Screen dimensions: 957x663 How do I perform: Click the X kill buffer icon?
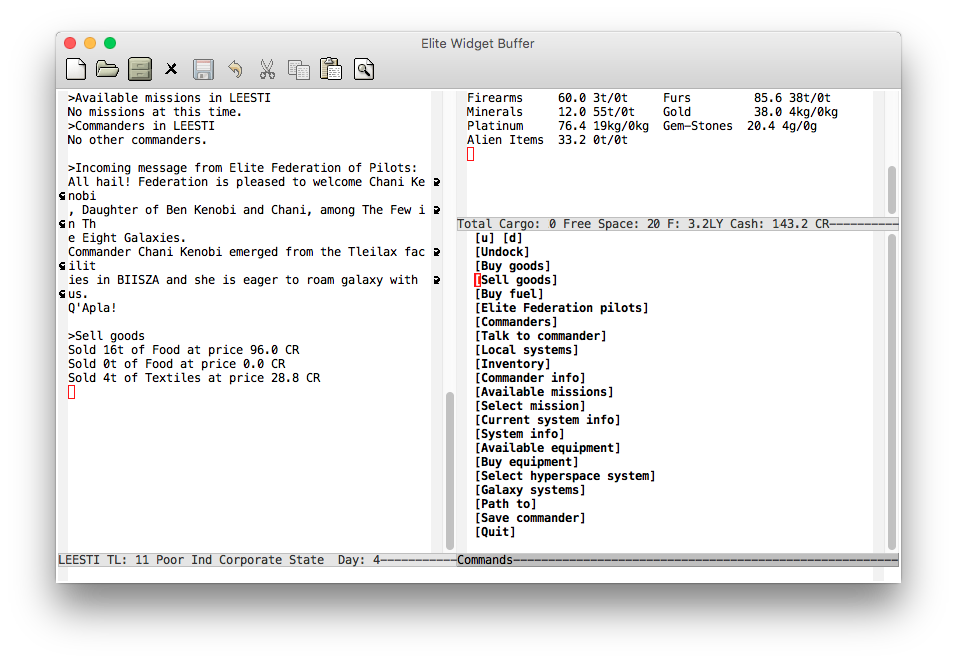(x=171, y=69)
